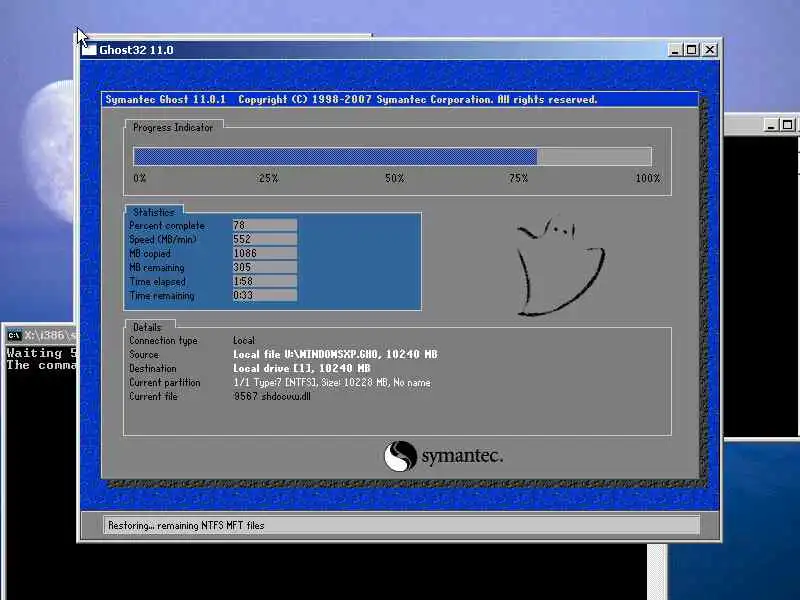Minimize the Ghost32 11.0 window

[x=674, y=50]
